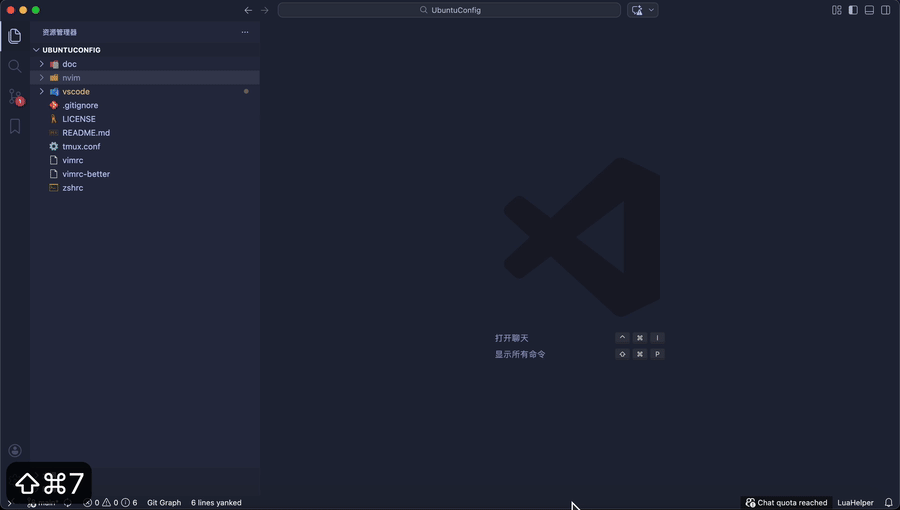Go forward with the right arrow
900x510 pixels.
click(265, 10)
